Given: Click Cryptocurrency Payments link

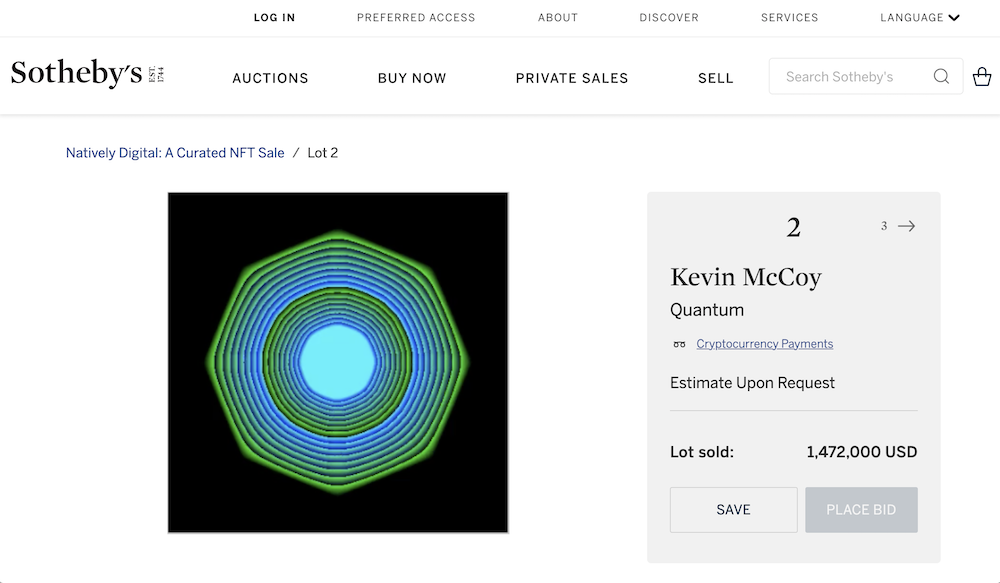Looking at the screenshot, I should pos(764,344).
